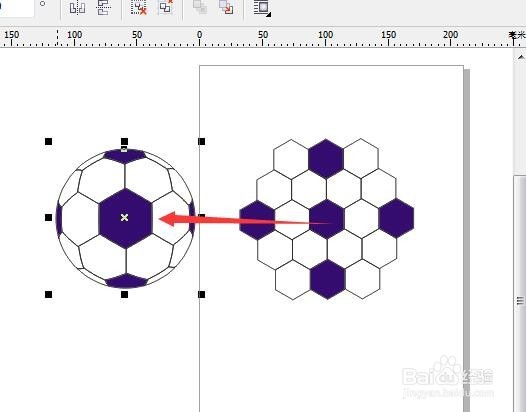Select the top-left white hexagon in honeycomb top row
Viewport: 526px width, 412px height.
(291, 159)
